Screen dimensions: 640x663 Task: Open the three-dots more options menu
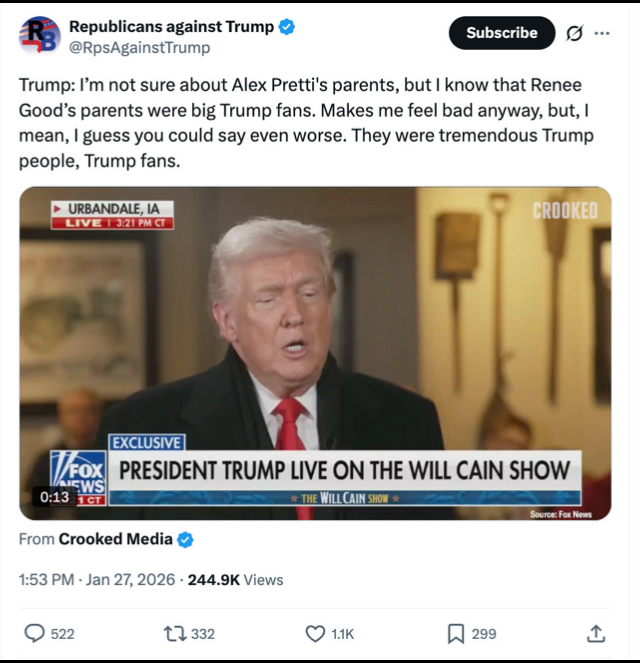coord(602,33)
